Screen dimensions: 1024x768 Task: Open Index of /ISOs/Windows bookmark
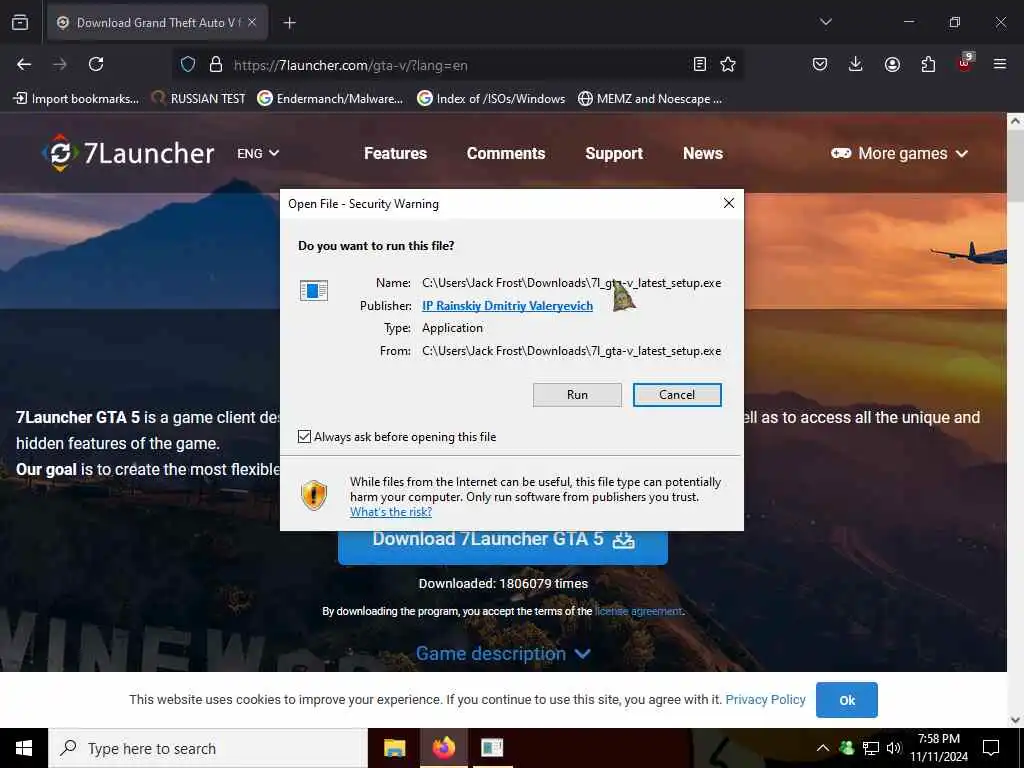(x=491, y=99)
